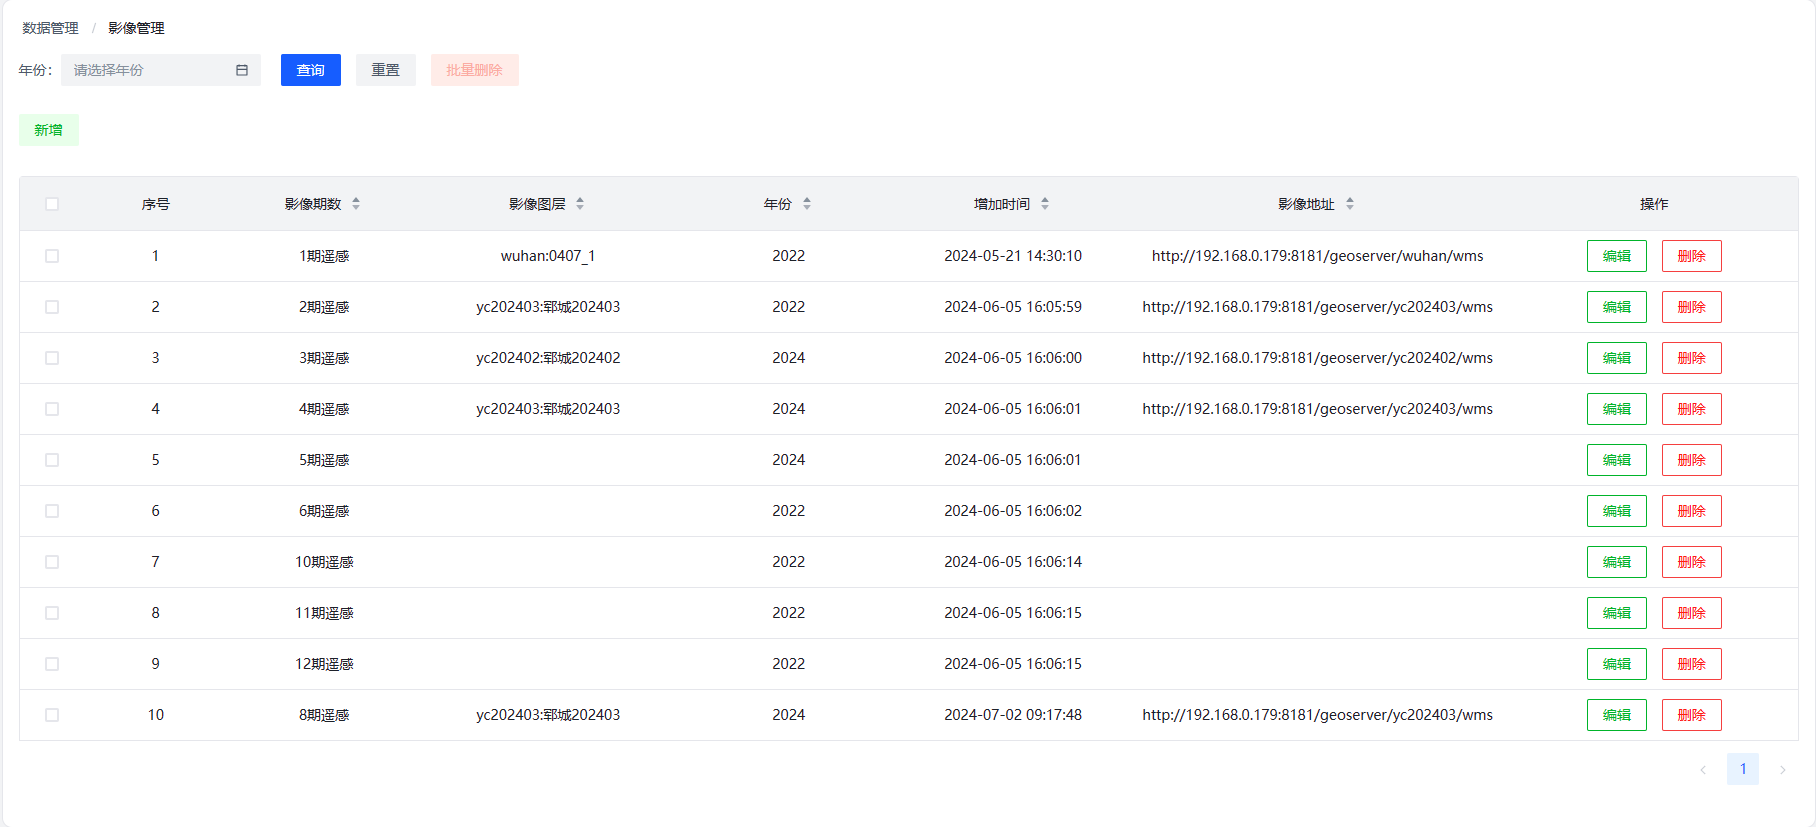Image resolution: width=1816 pixels, height=827 pixels.
Task: Click the calendar icon in year picker
Action: tap(242, 70)
